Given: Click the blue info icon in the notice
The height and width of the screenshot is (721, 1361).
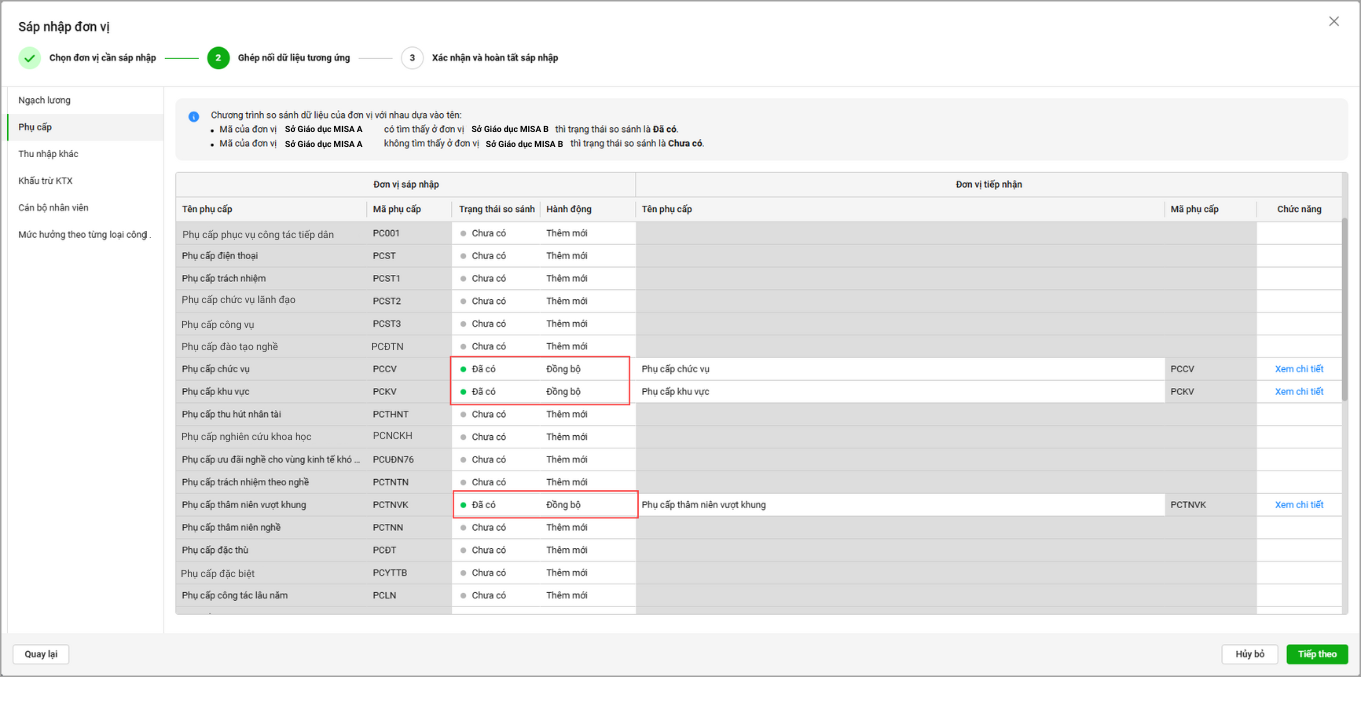Looking at the screenshot, I should pyautogui.click(x=193, y=116).
